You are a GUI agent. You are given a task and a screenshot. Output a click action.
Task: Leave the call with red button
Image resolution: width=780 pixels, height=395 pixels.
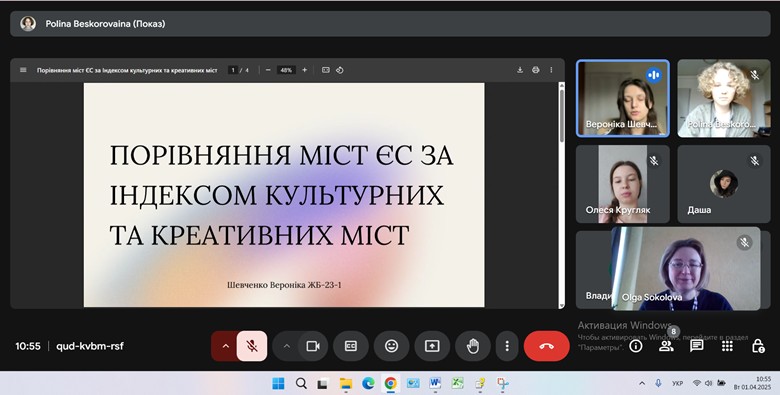[x=546, y=346]
